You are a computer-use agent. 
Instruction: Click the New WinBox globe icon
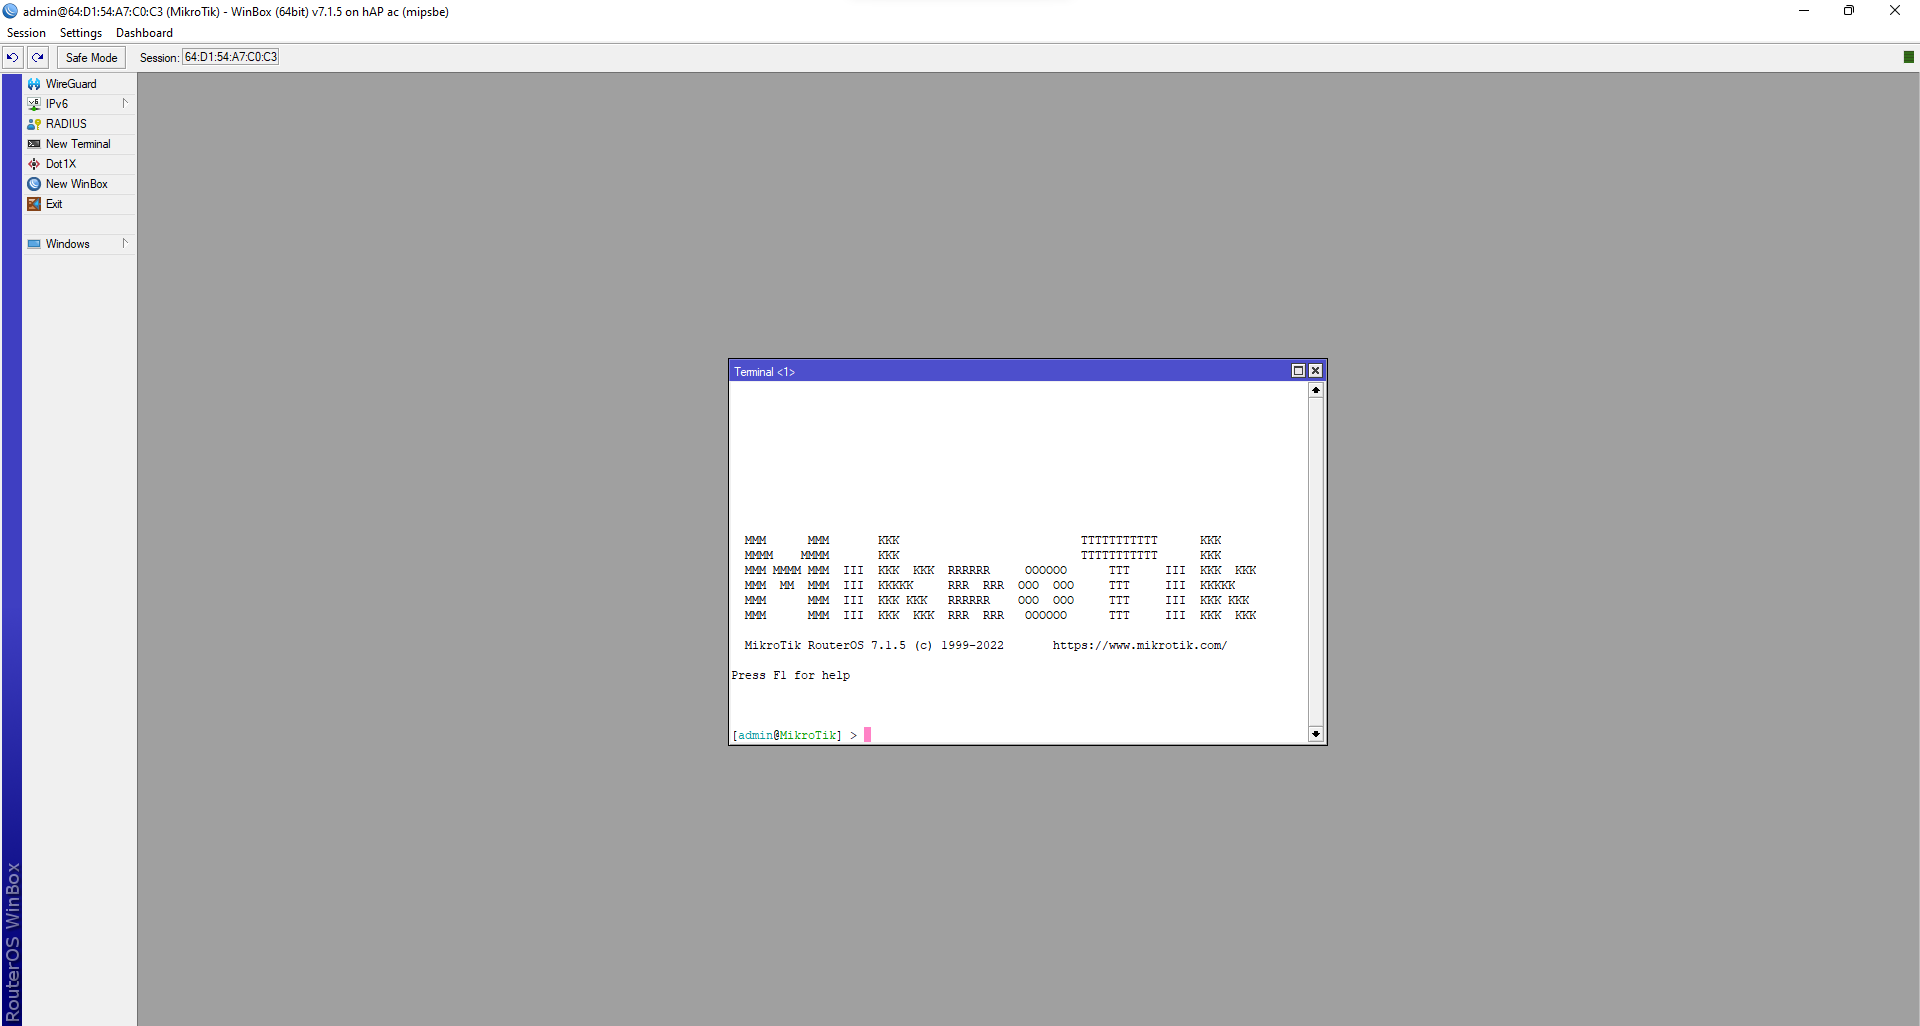(x=34, y=184)
